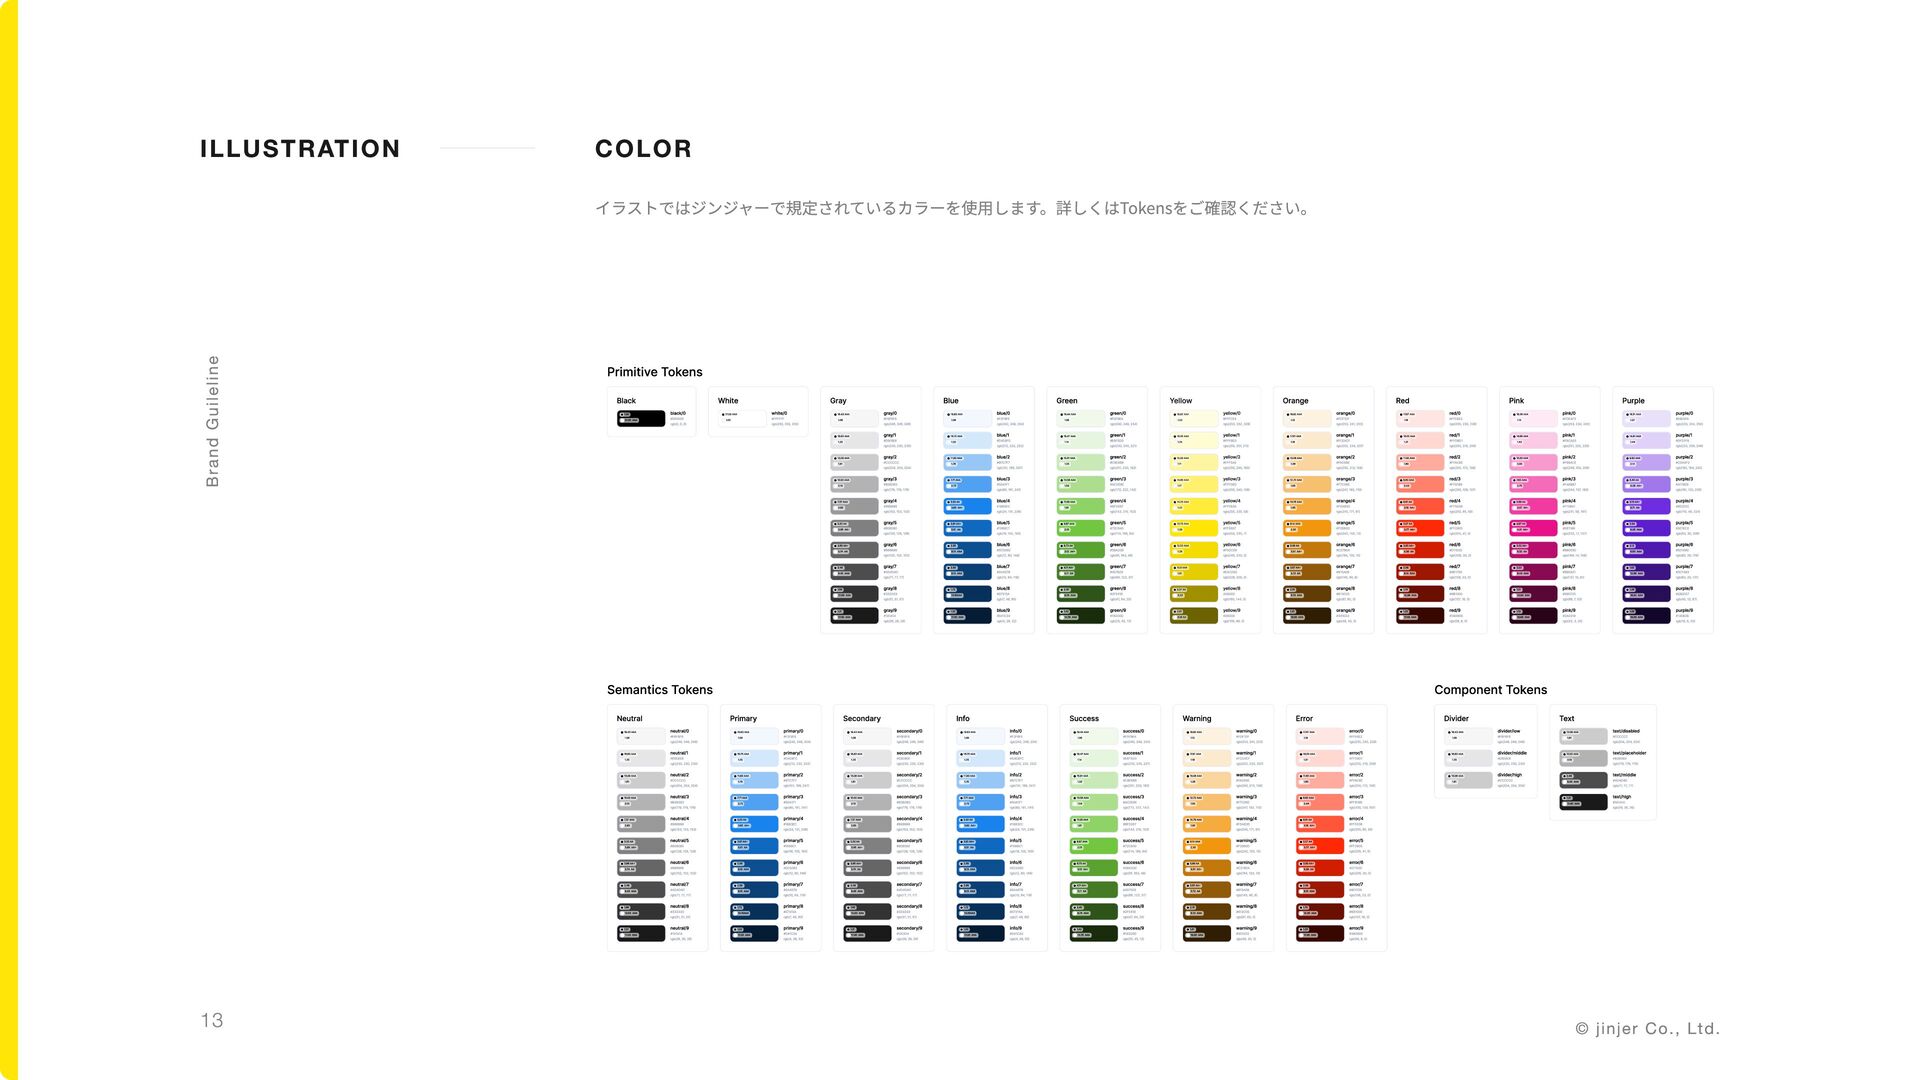Click the pink/4 primitive swatch
Screen dimensions: 1920x1080
1533,506
